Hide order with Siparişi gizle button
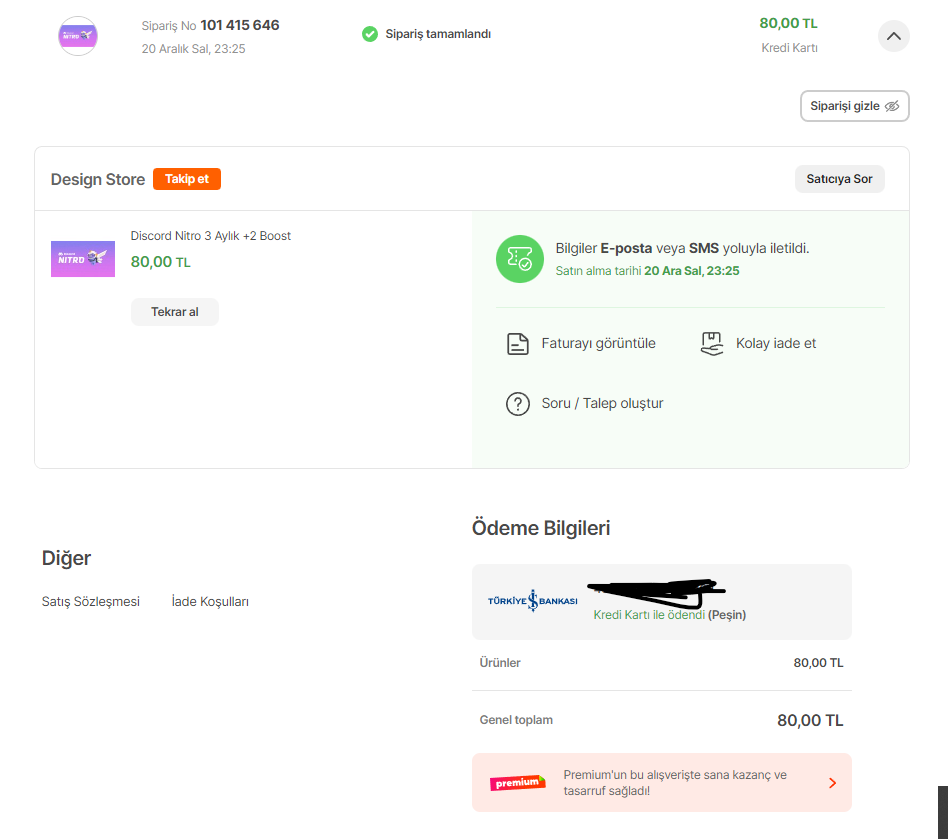This screenshot has height=839, width=948. pyautogui.click(x=854, y=106)
